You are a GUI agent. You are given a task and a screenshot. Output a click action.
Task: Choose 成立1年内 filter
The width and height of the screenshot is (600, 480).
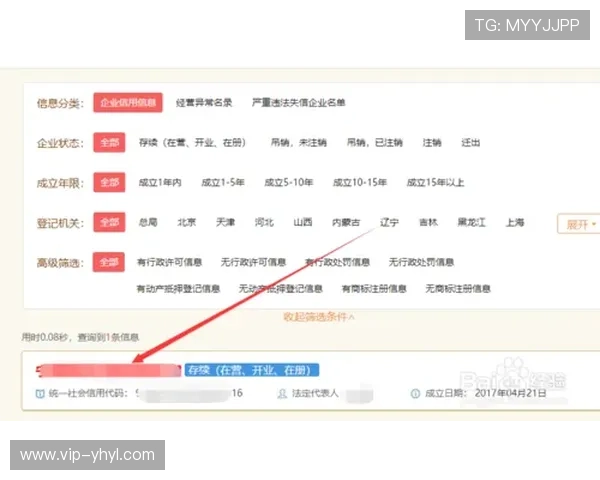pyautogui.click(x=160, y=183)
